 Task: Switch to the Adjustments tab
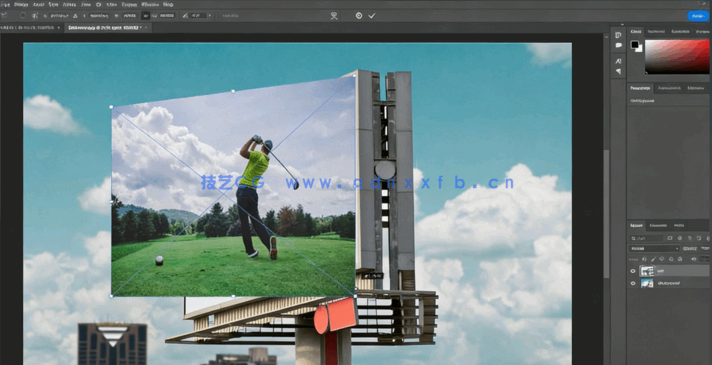tap(669, 88)
